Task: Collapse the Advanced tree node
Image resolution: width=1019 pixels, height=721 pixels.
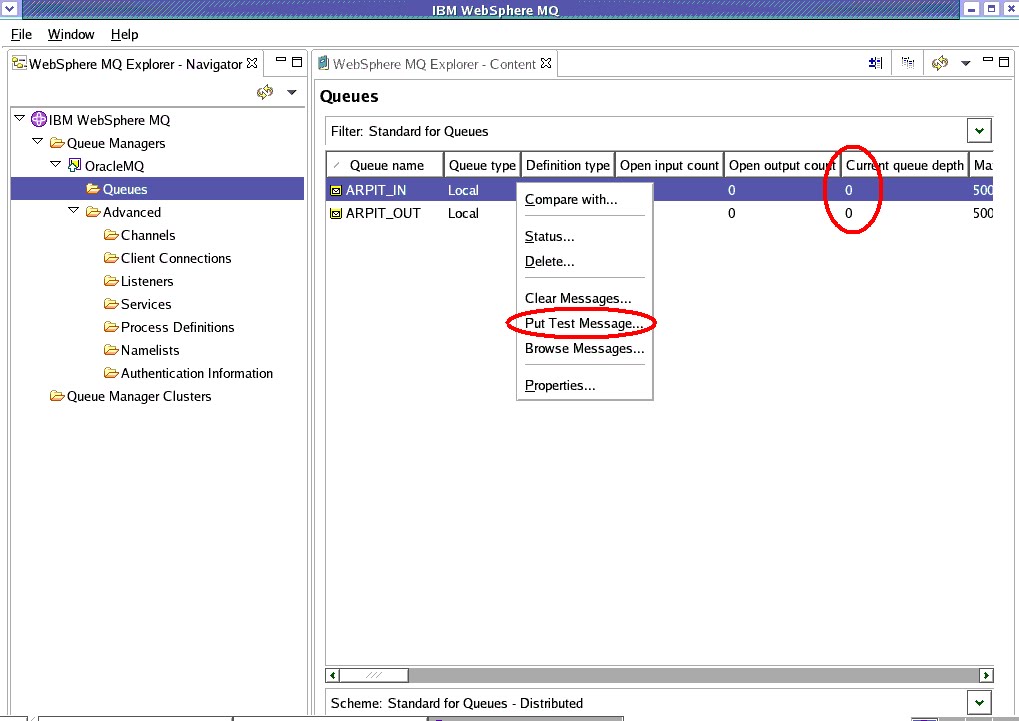Action: [x=71, y=211]
